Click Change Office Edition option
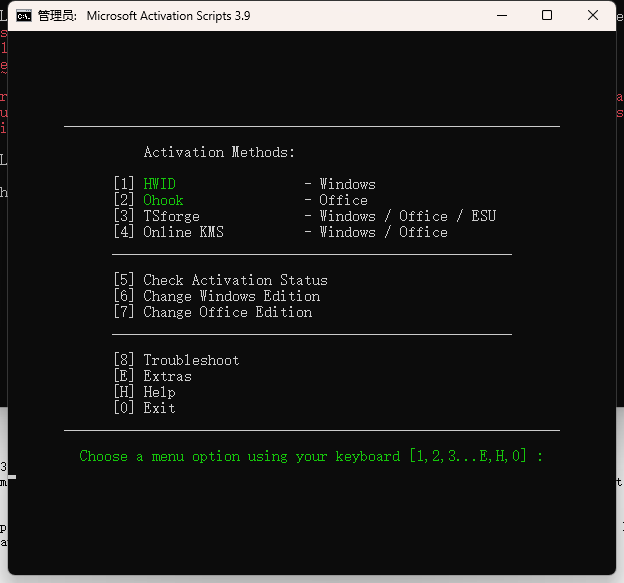 coord(227,312)
